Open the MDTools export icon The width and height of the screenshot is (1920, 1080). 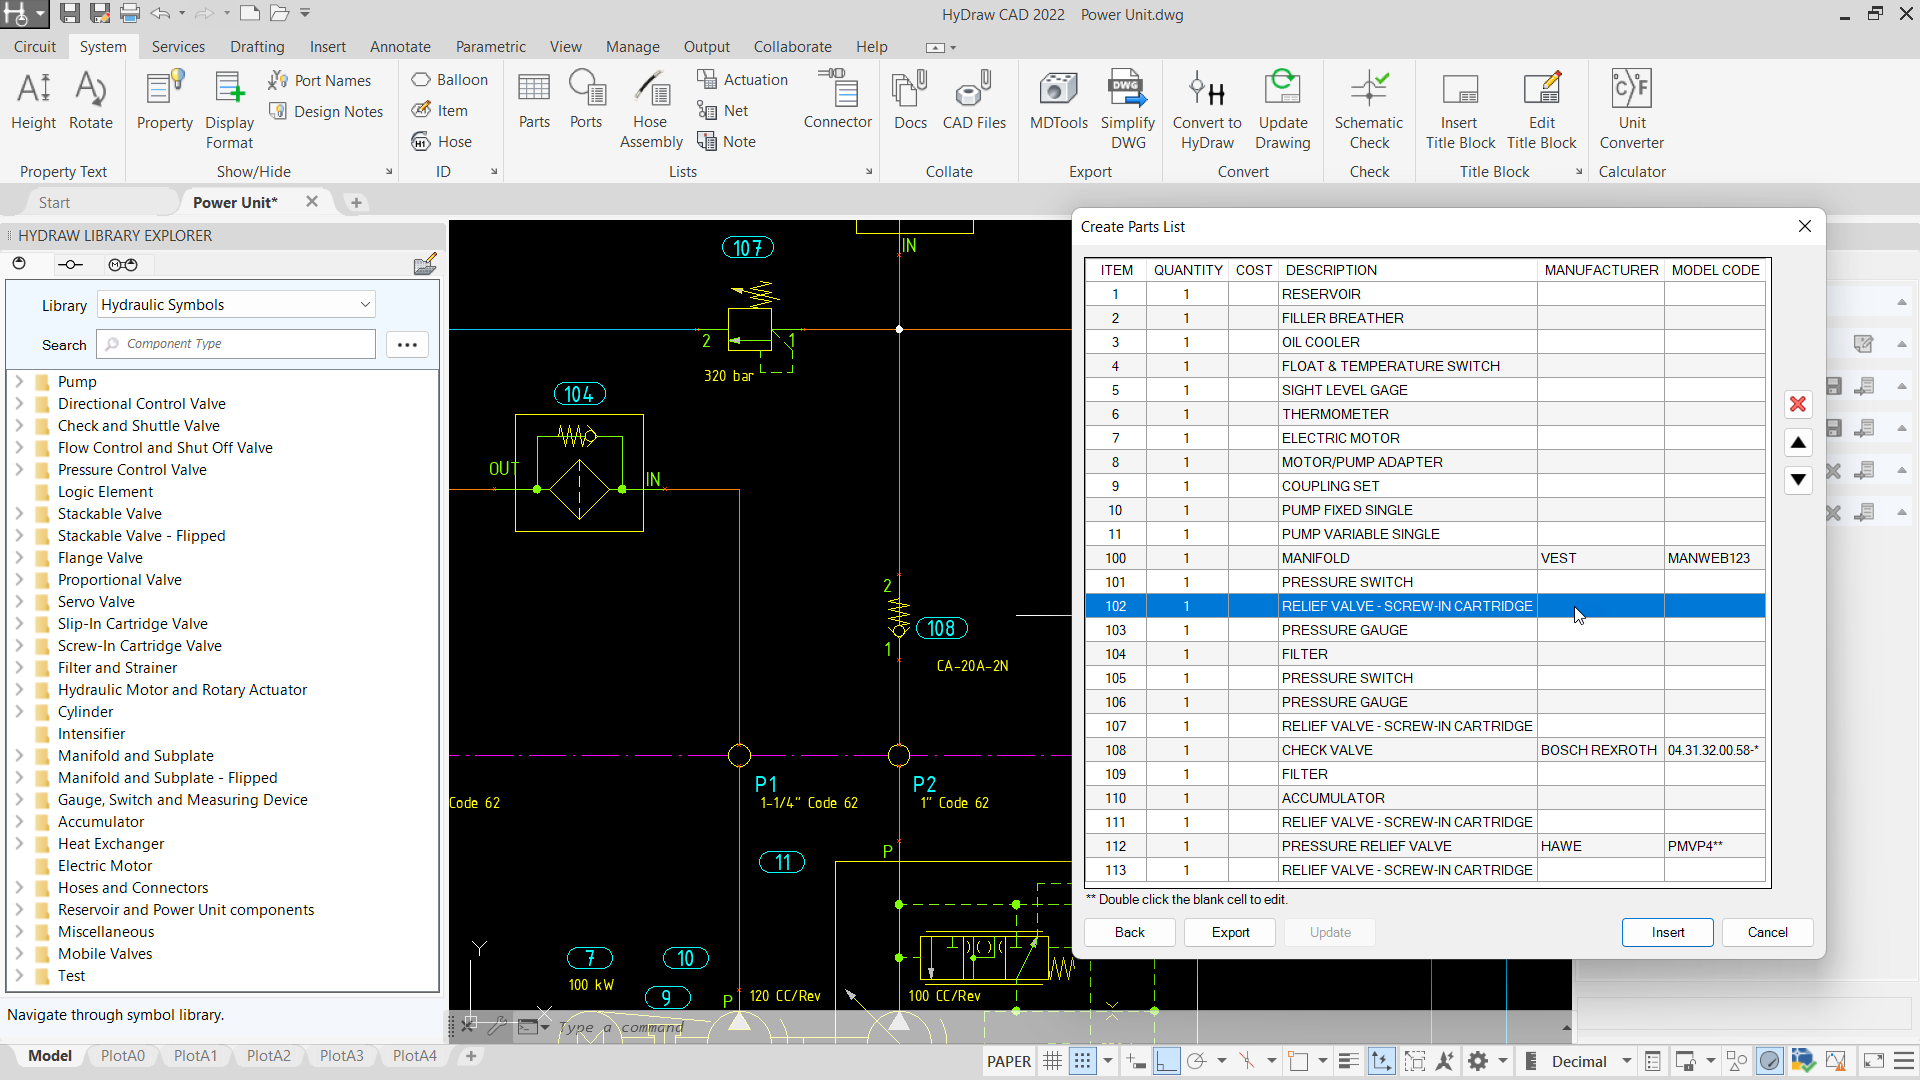[1058, 100]
